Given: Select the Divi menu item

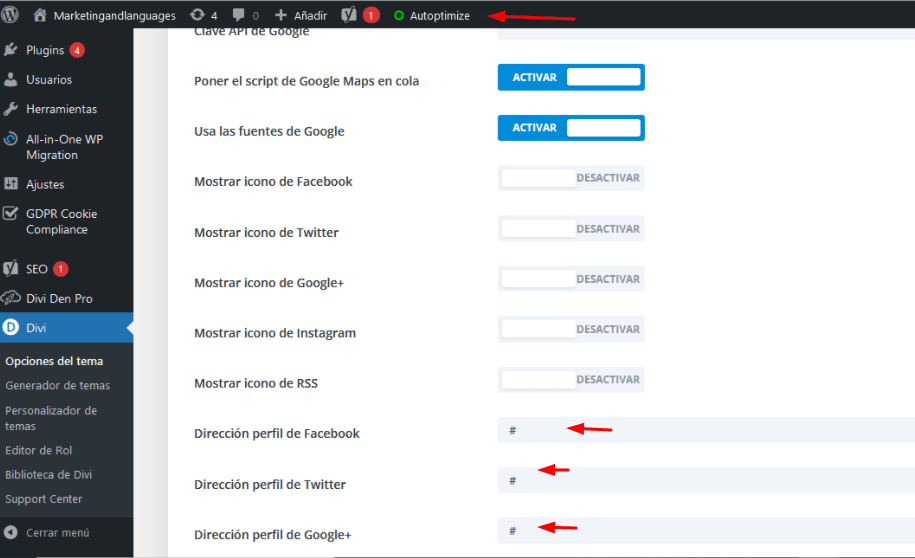Looking at the screenshot, I should [x=67, y=327].
